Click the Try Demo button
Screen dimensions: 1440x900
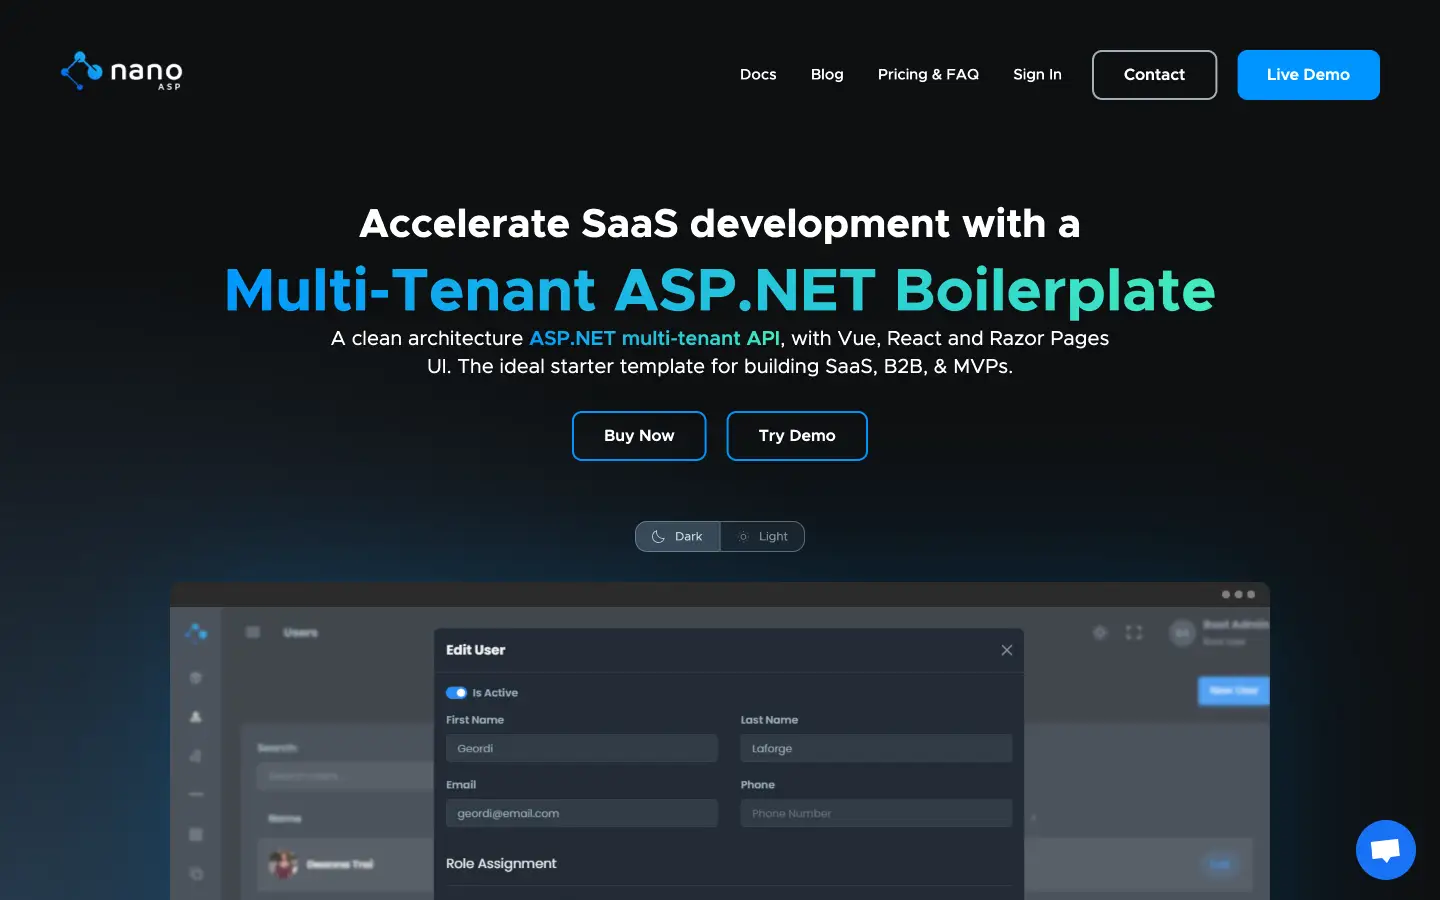(x=797, y=436)
